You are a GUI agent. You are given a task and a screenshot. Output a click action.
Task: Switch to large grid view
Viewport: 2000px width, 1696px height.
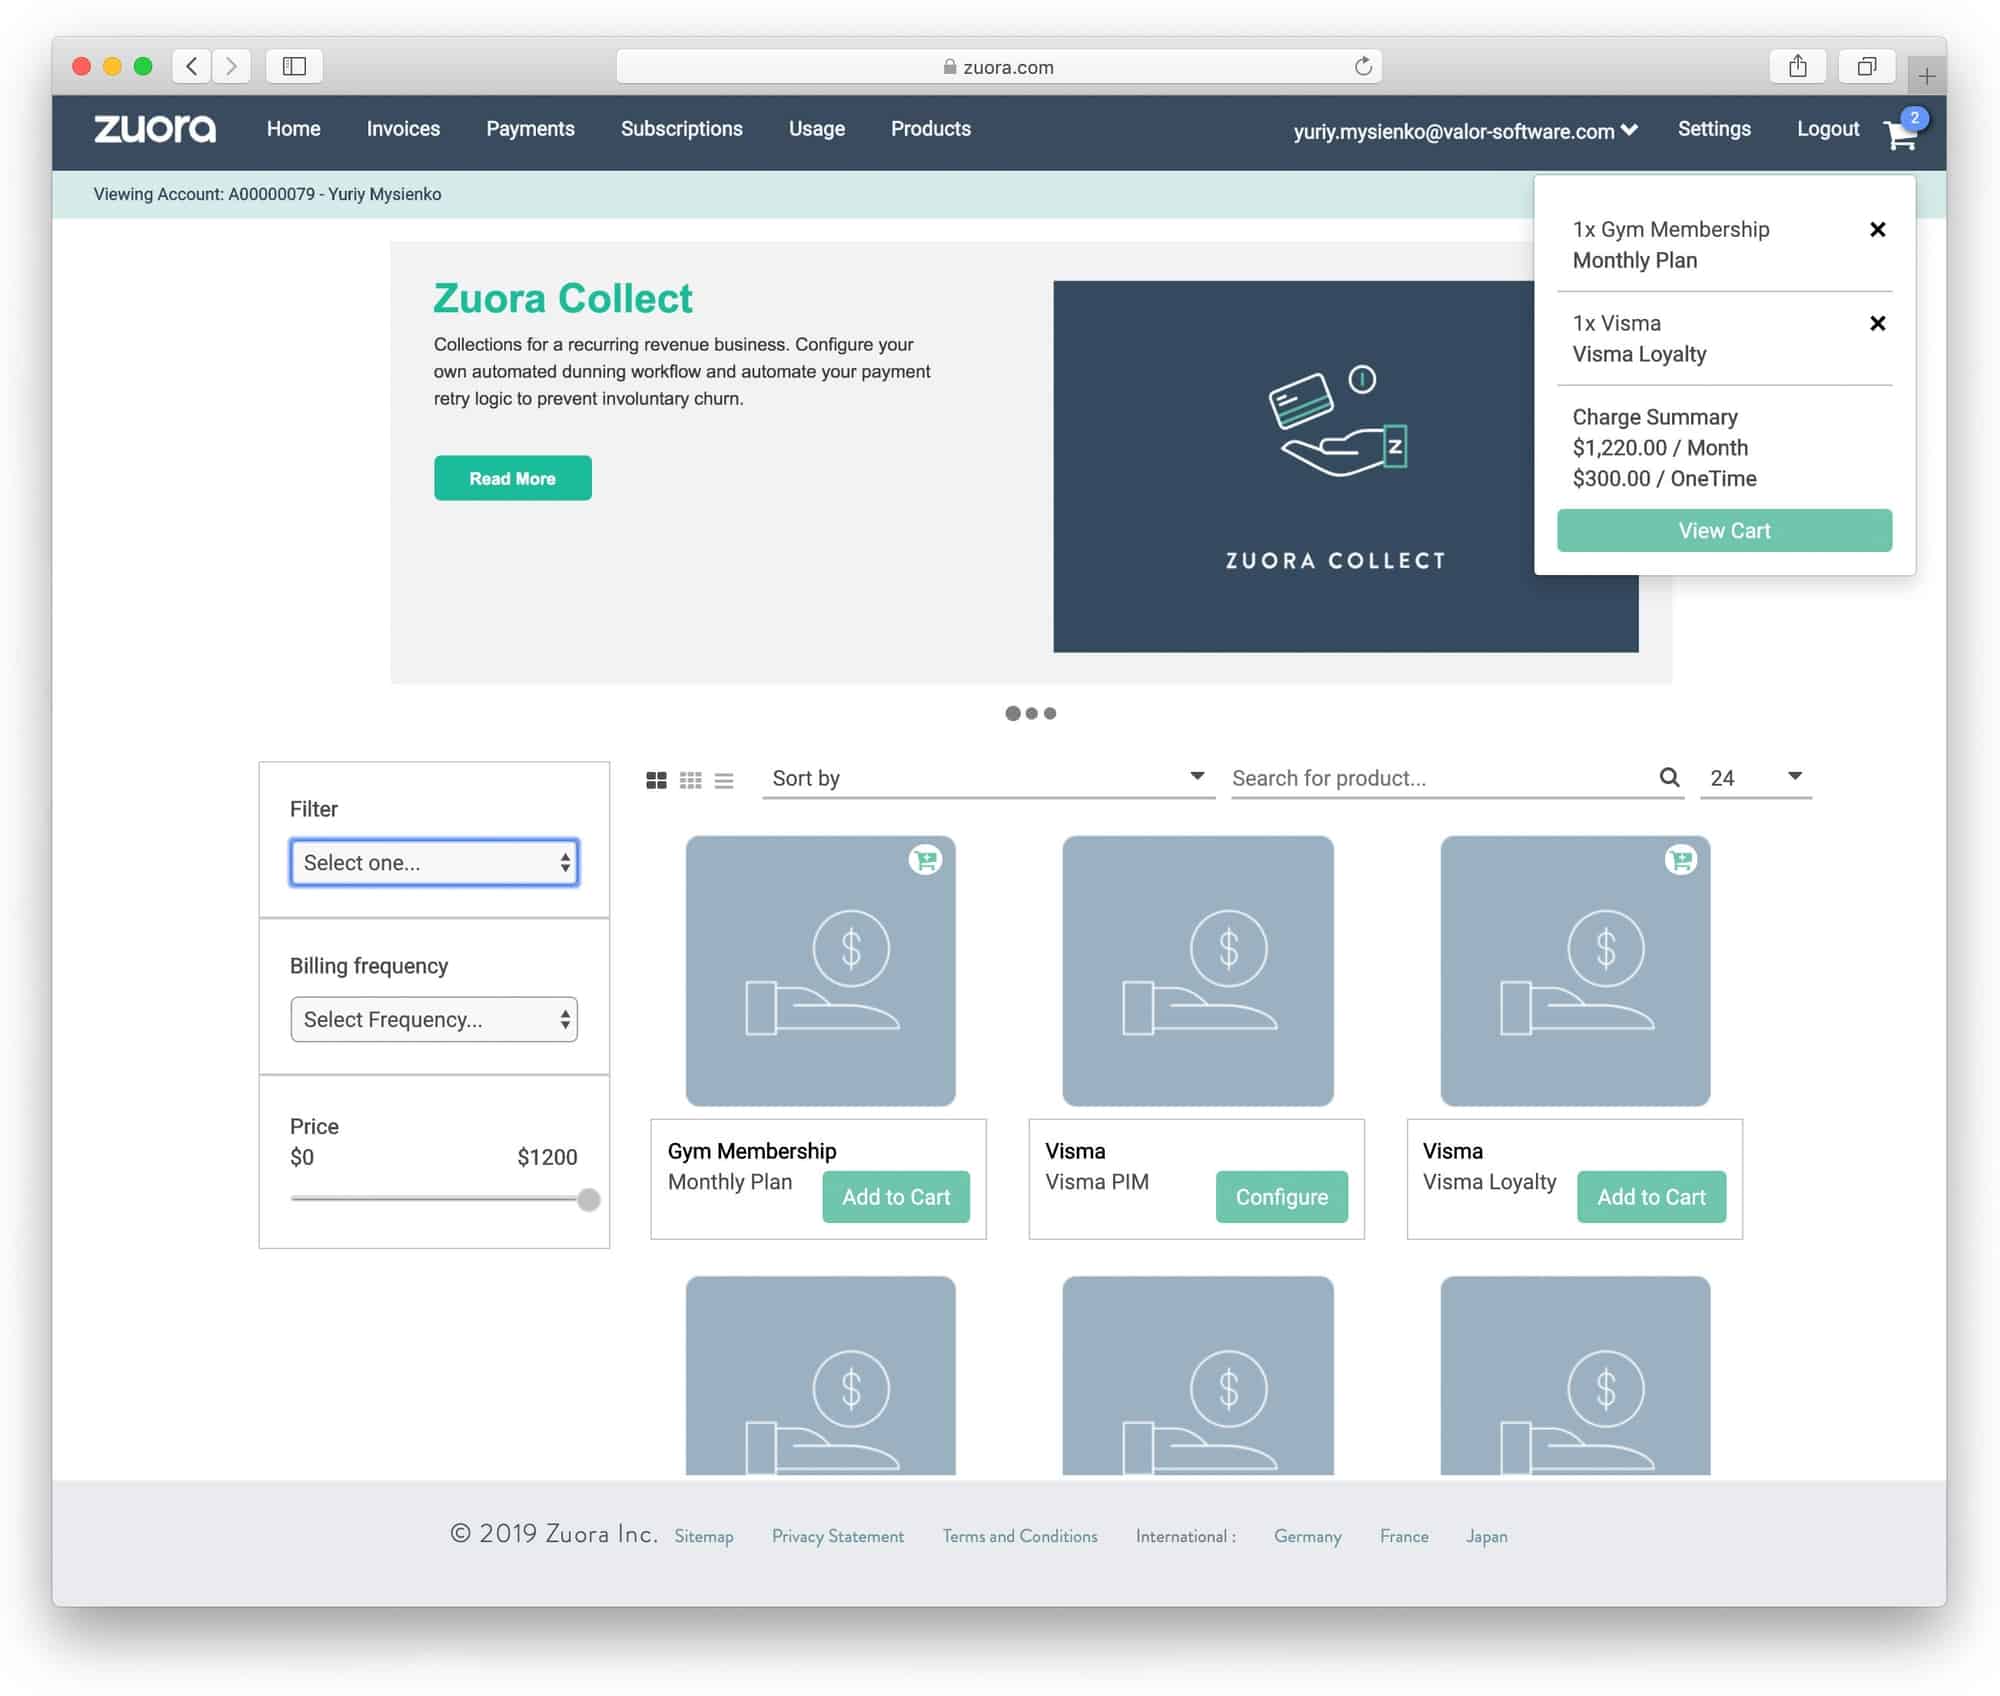(656, 780)
